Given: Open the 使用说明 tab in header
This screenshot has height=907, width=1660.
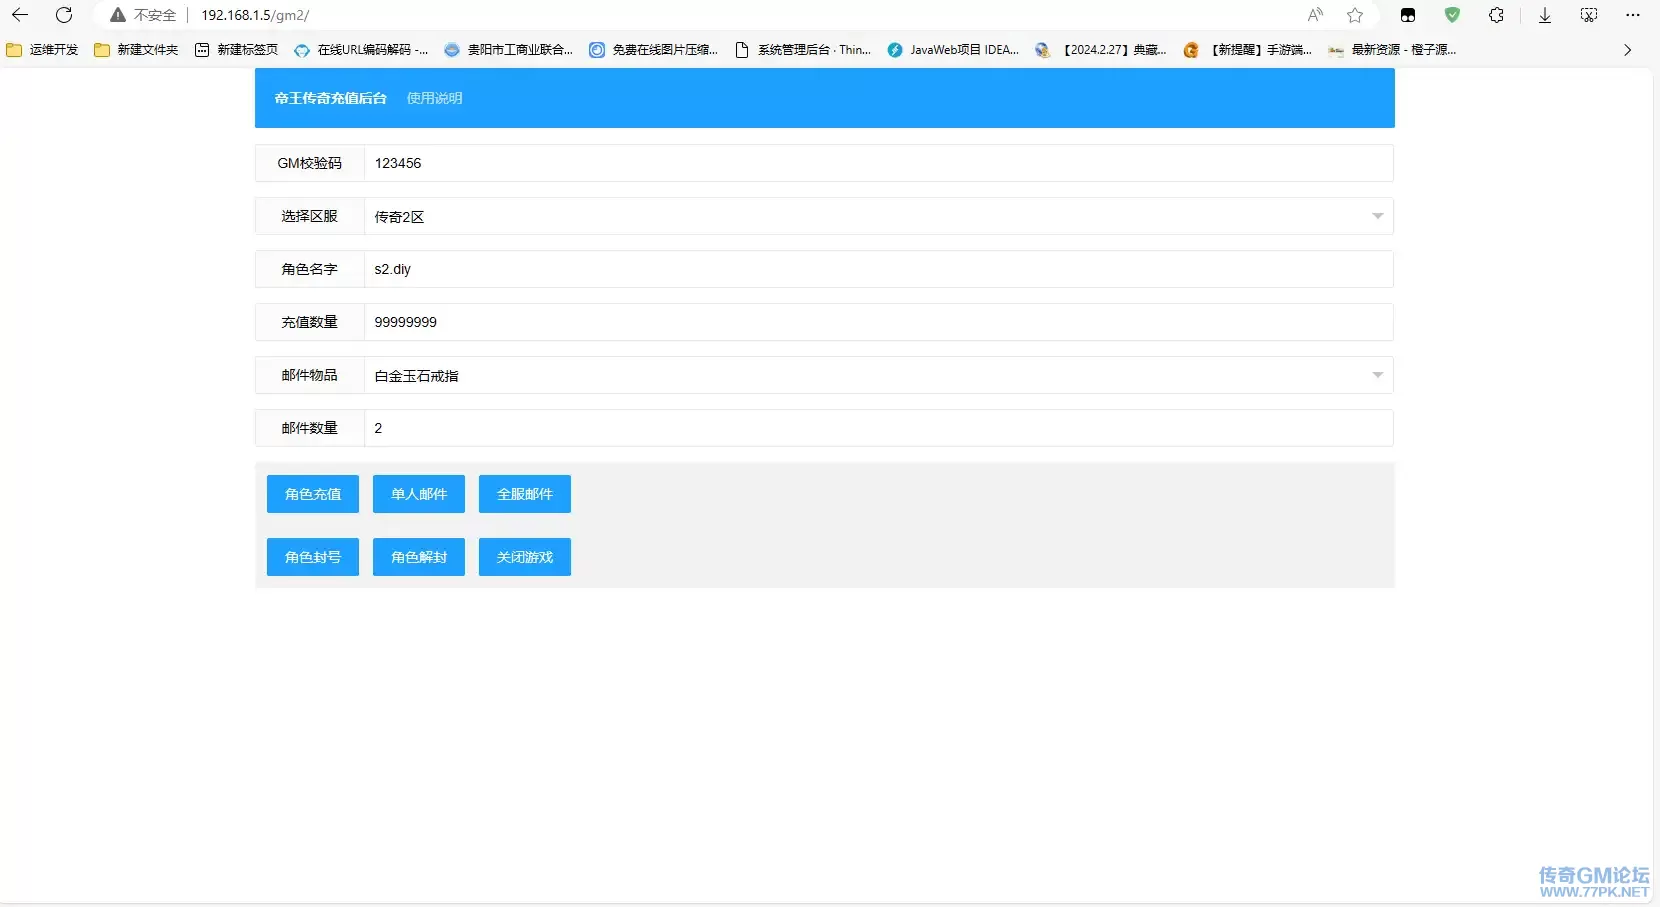Looking at the screenshot, I should pos(434,98).
